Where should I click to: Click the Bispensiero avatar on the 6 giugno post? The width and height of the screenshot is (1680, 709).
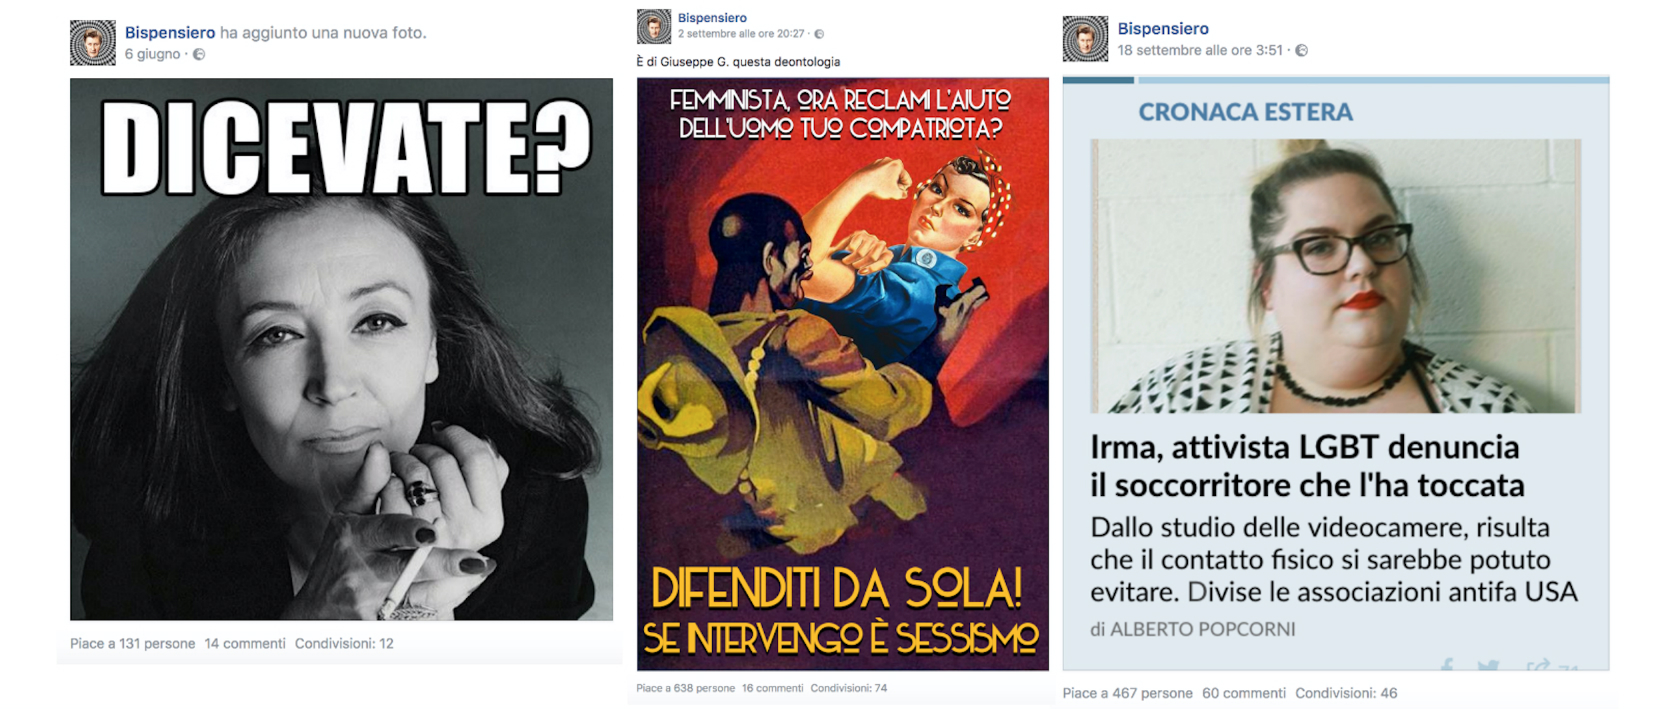pos(93,42)
